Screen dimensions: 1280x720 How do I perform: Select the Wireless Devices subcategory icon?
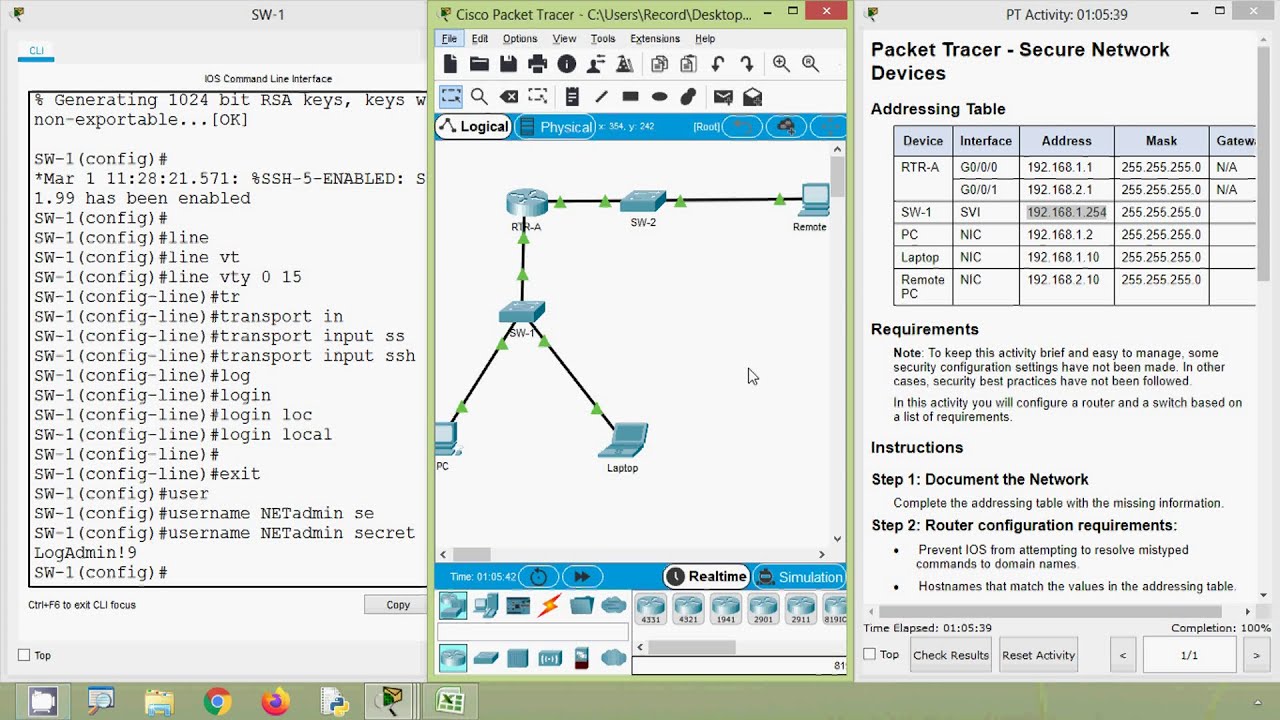pos(550,658)
